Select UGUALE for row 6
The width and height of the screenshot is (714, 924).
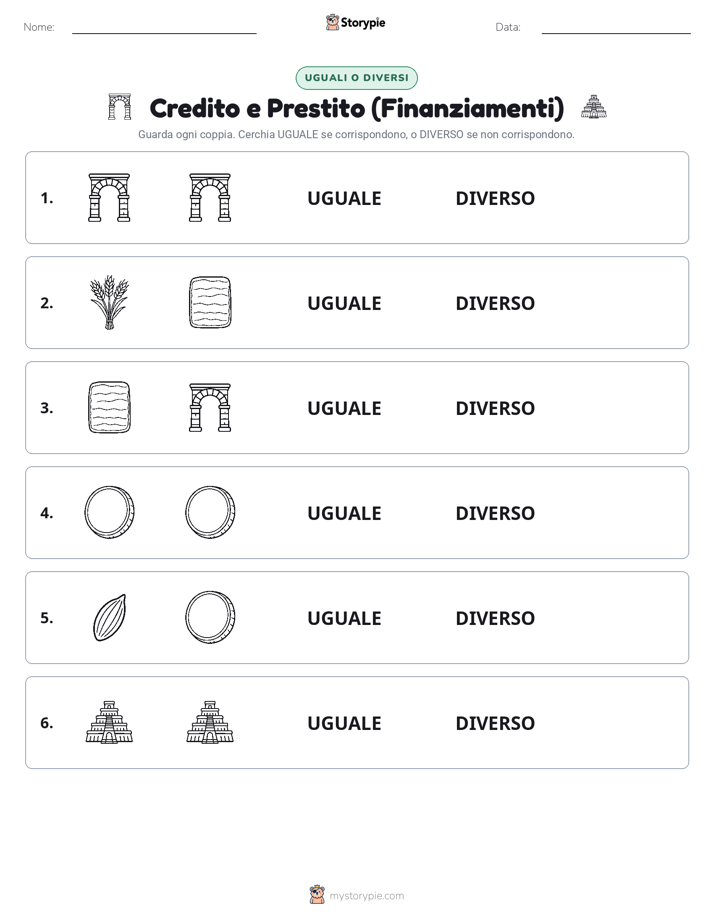345,722
